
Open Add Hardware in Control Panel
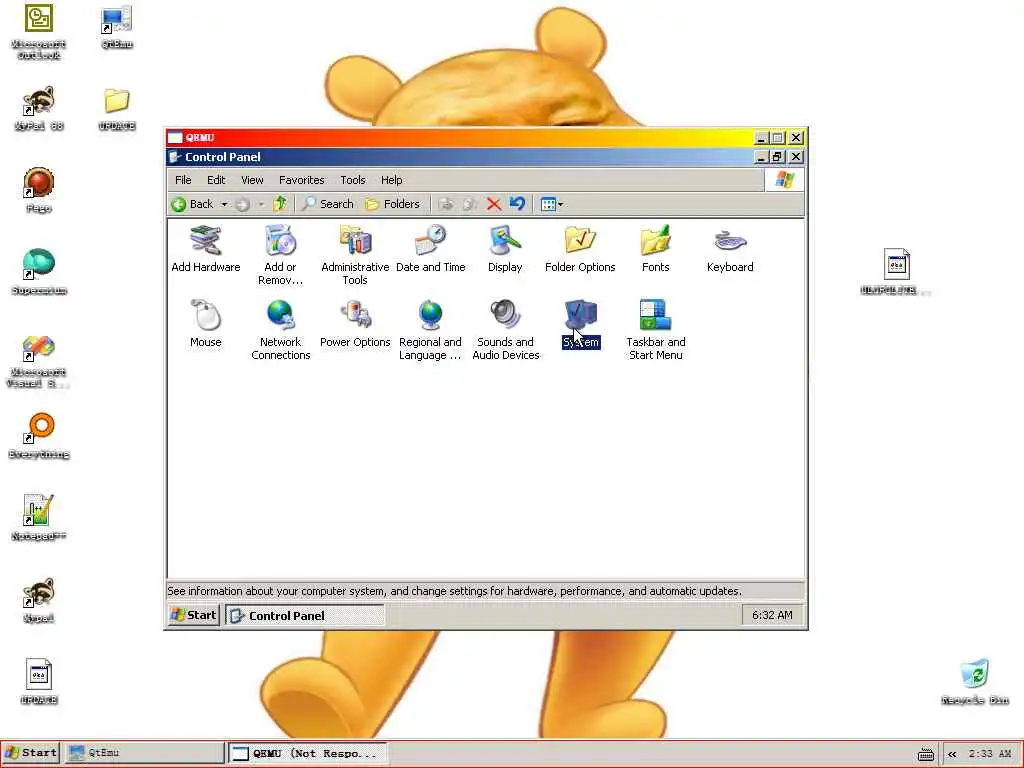(206, 249)
